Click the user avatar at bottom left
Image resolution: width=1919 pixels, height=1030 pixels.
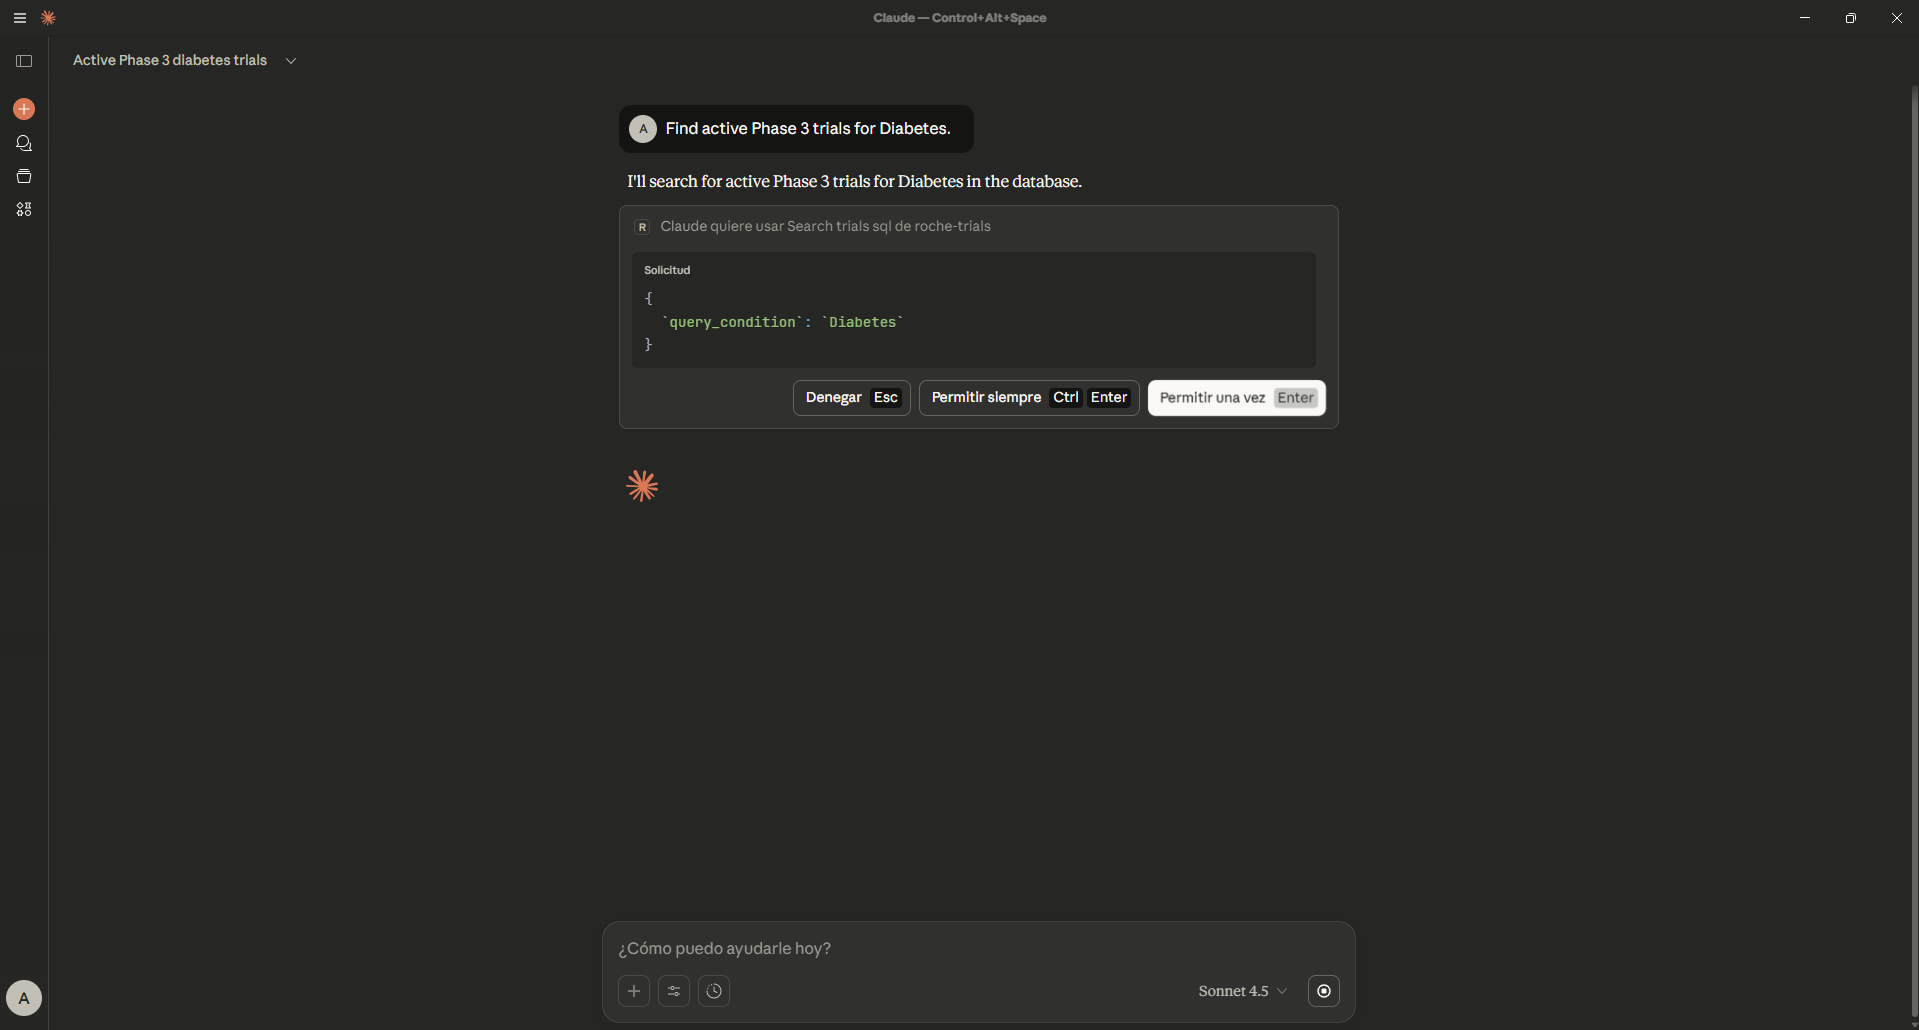click(x=24, y=997)
